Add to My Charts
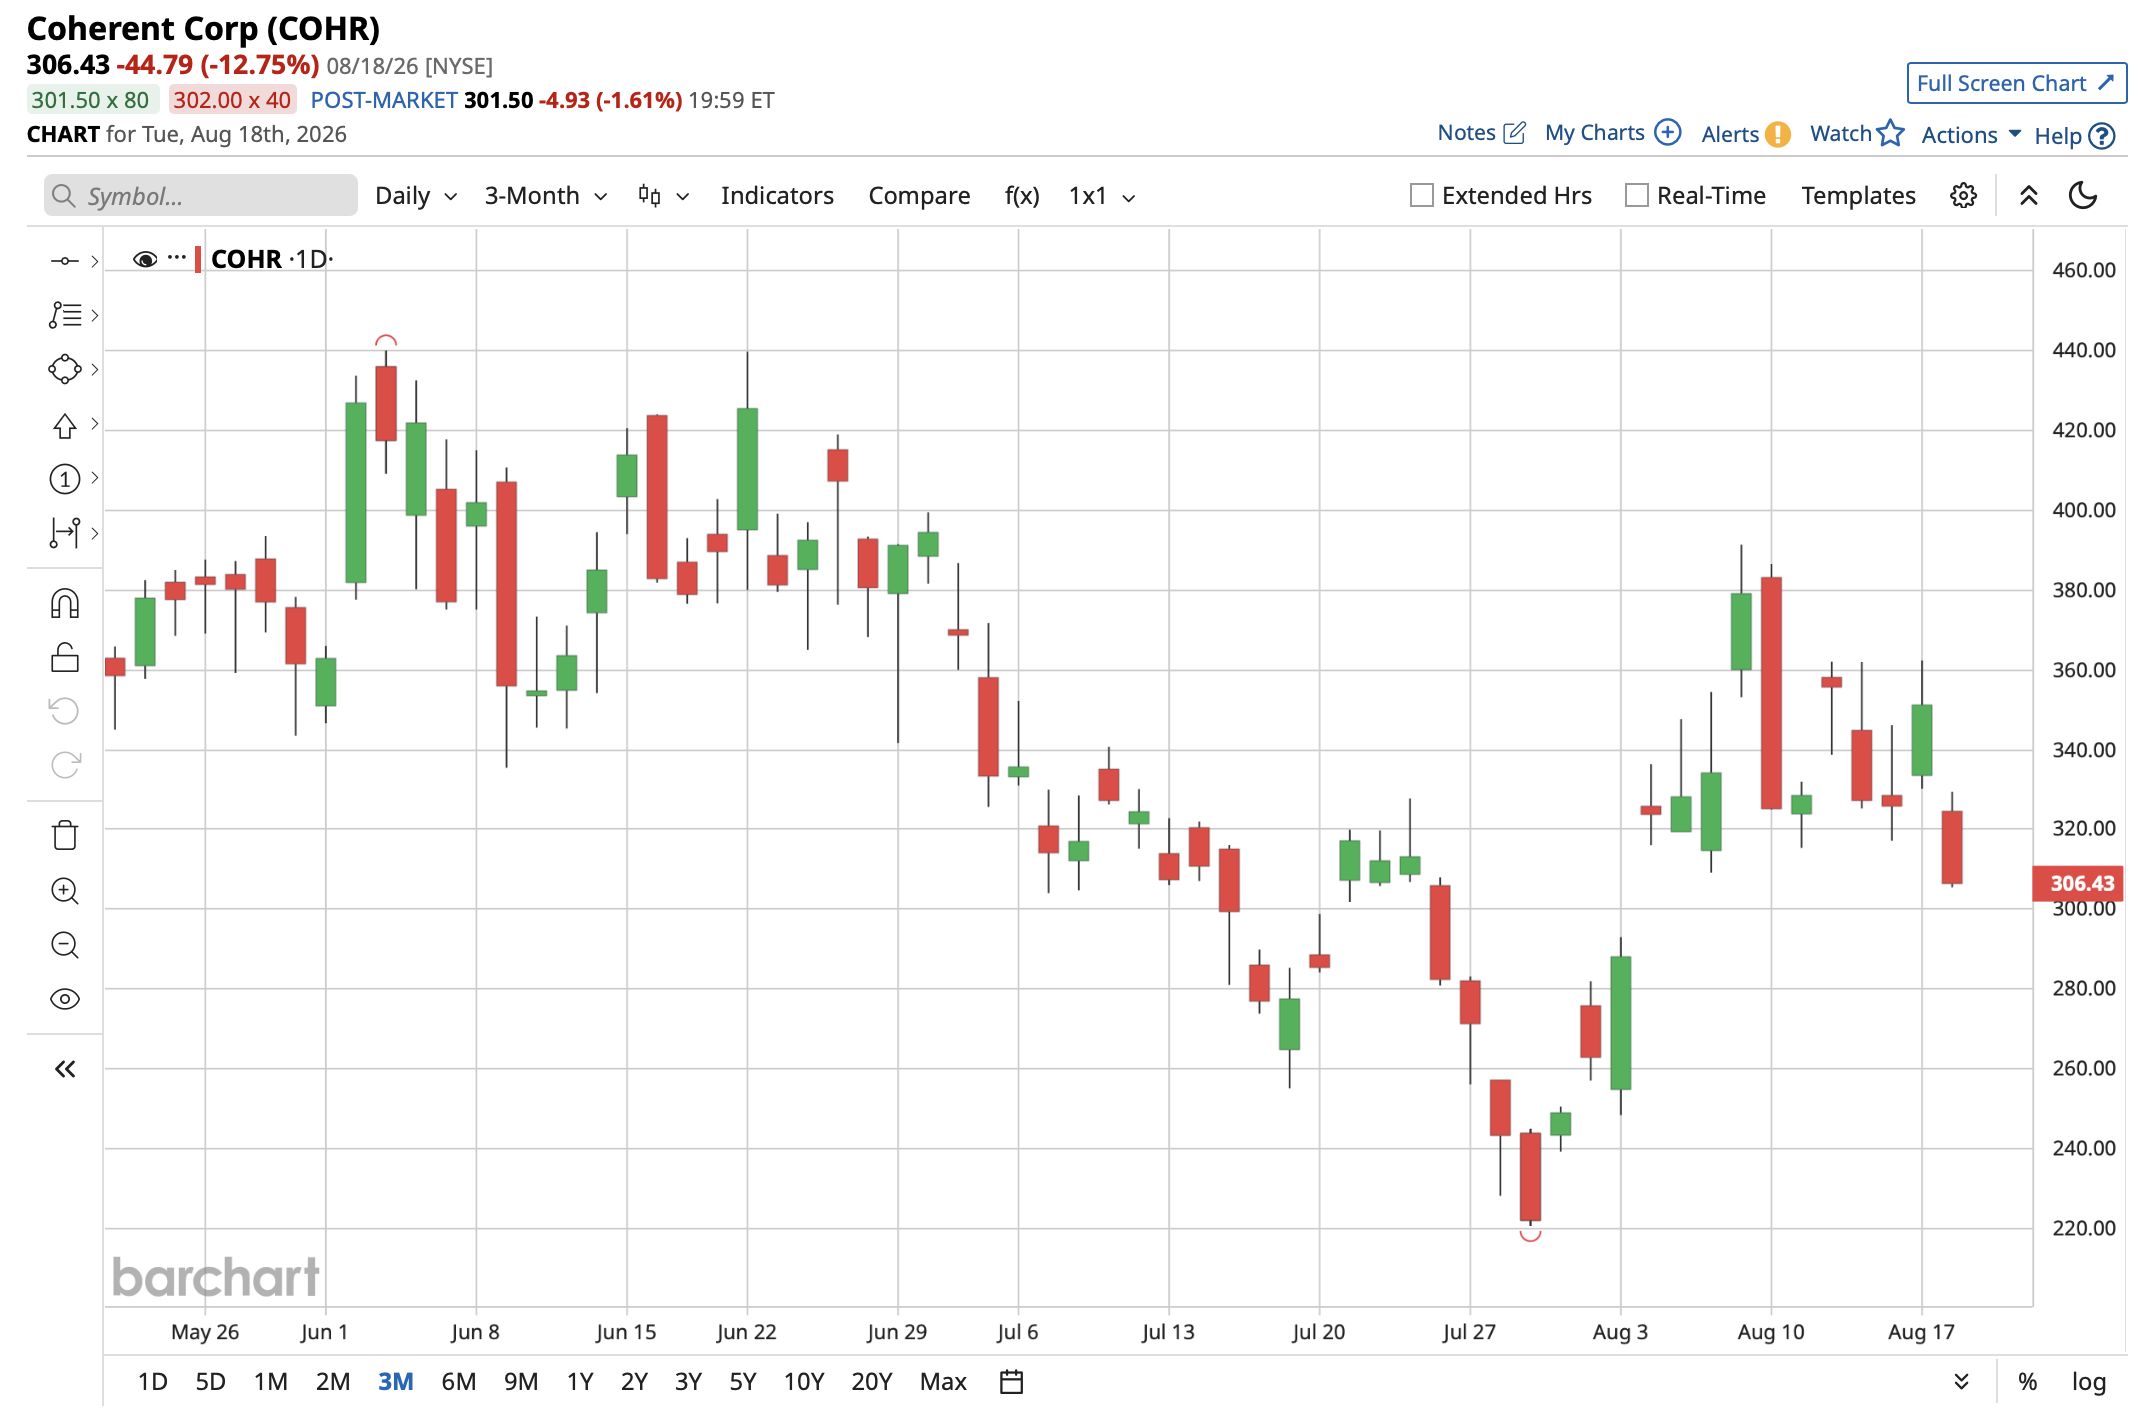 pyautogui.click(x=1613, y=133)
